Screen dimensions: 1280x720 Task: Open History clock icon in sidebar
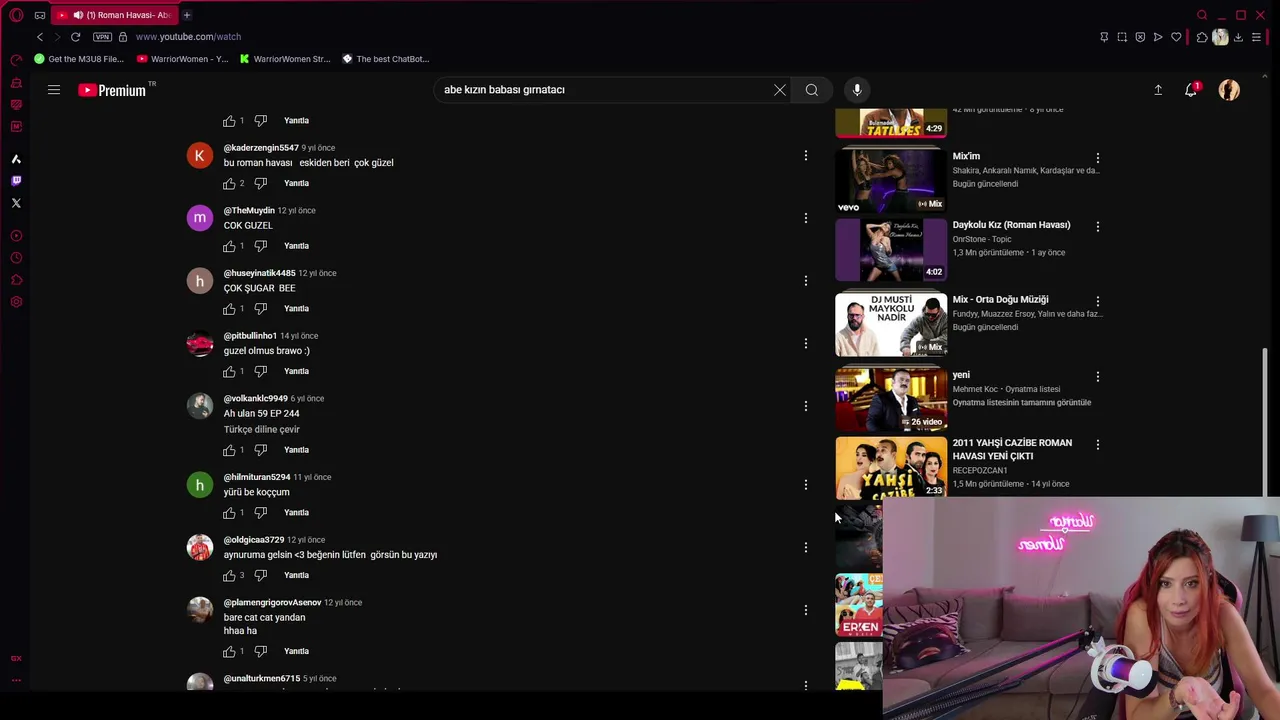point(16,258)
